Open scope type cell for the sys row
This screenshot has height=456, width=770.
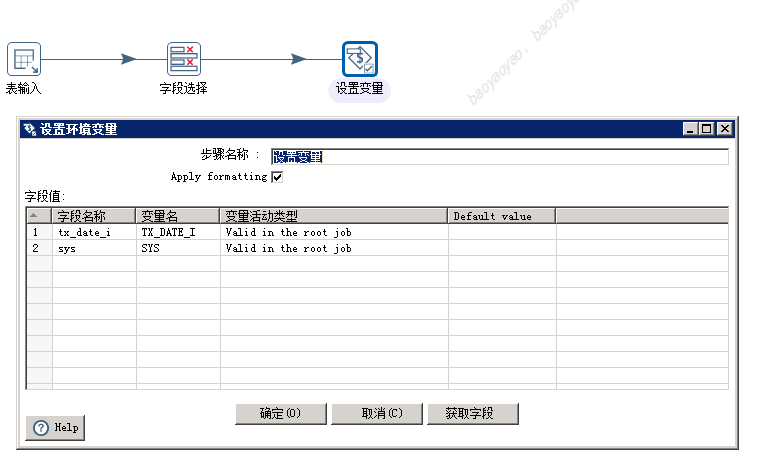pyautogui.click(x=334, y=248)
